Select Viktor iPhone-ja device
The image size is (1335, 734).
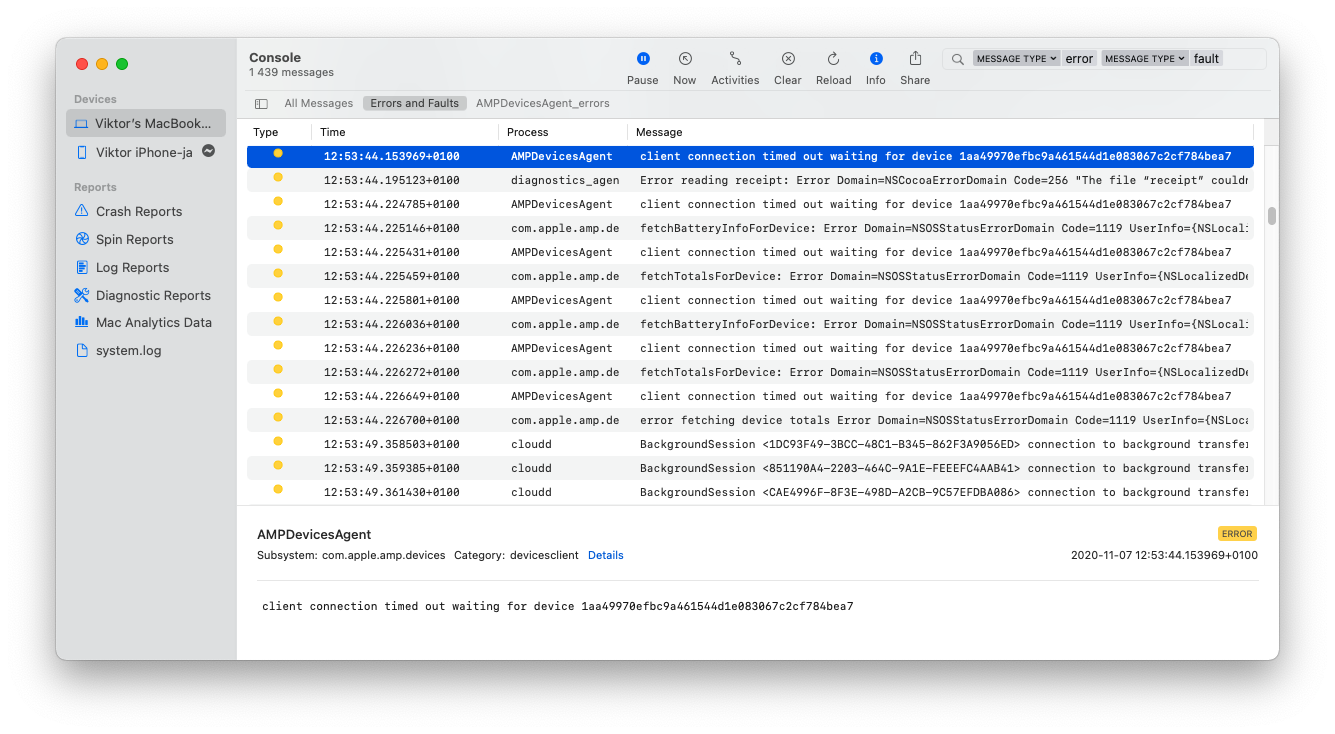[x=146, y=152]
